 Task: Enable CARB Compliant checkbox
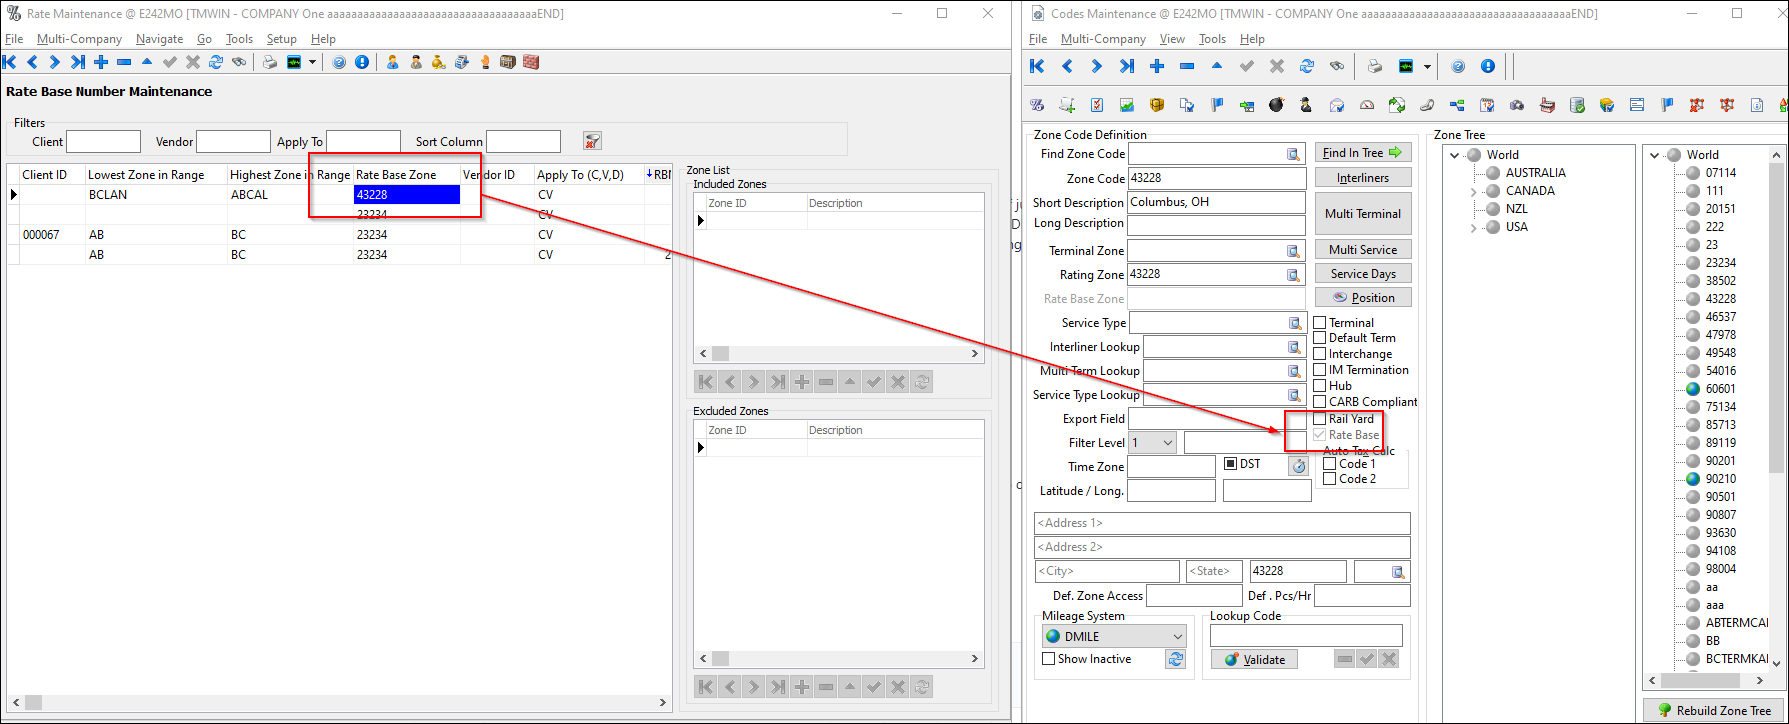(x=1320, y=402)
